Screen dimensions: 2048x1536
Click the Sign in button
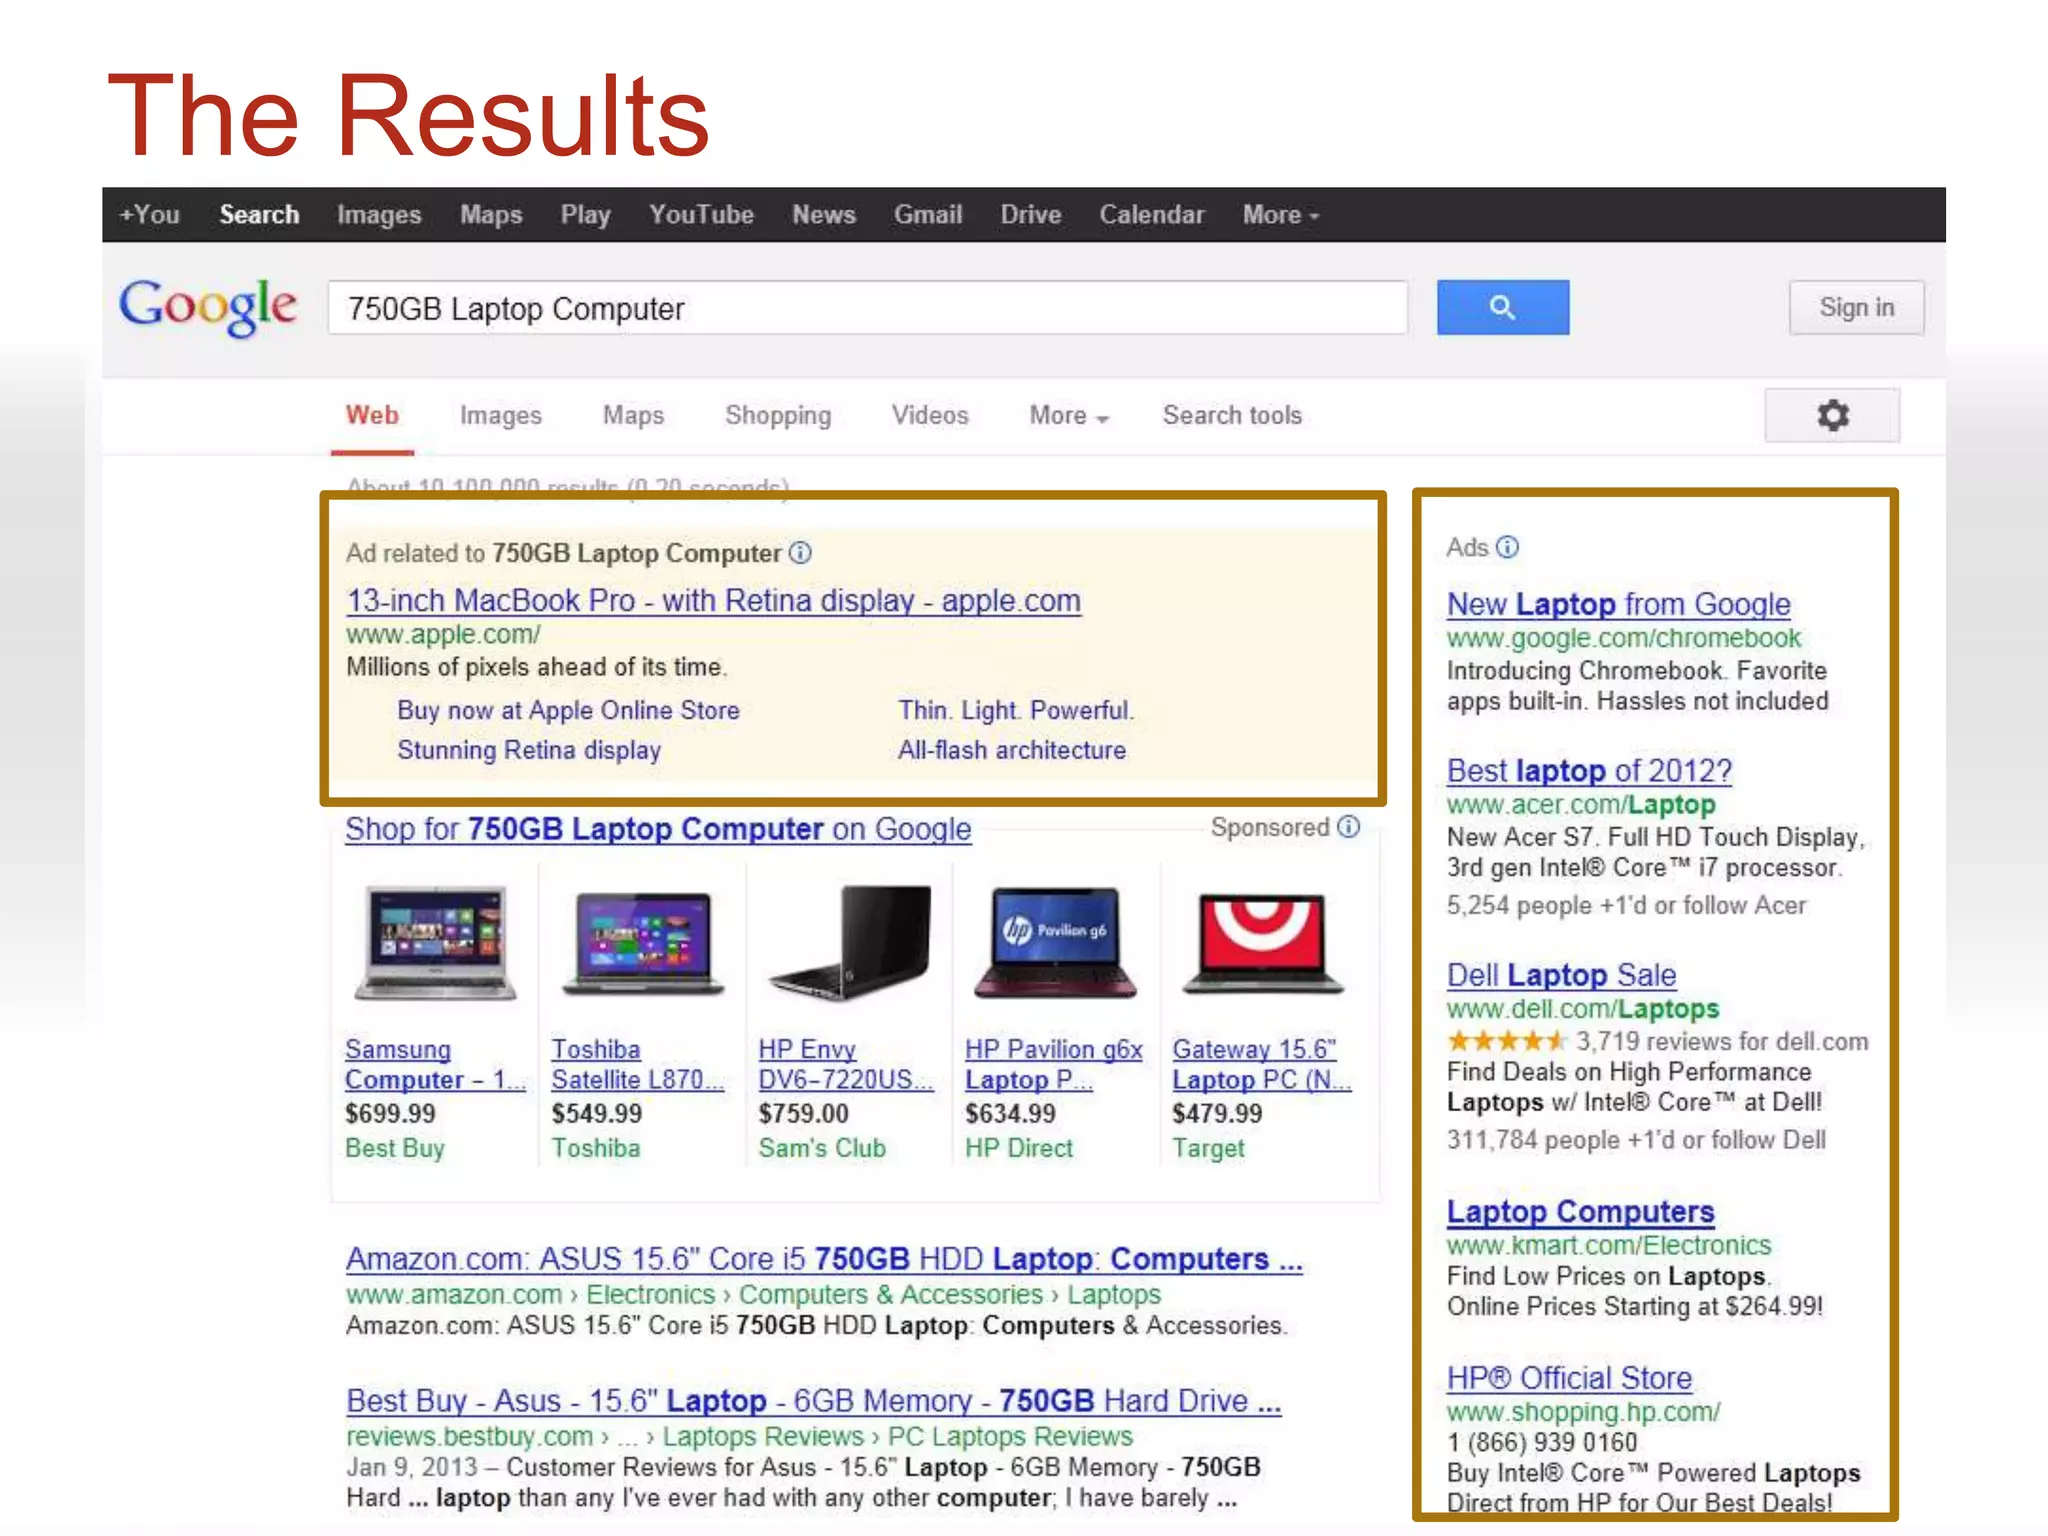(1856, 307)
